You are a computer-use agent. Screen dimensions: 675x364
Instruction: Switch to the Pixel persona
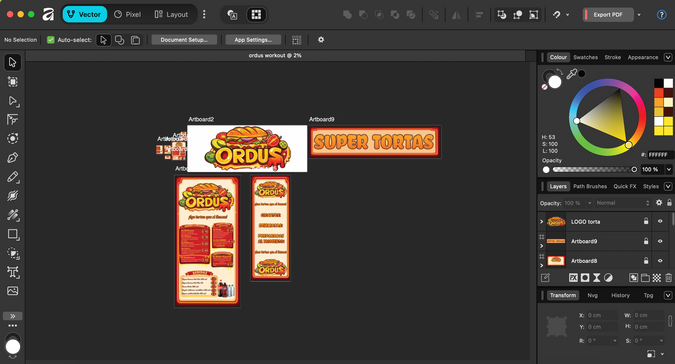pyautogui.click(x=127, y=14)
